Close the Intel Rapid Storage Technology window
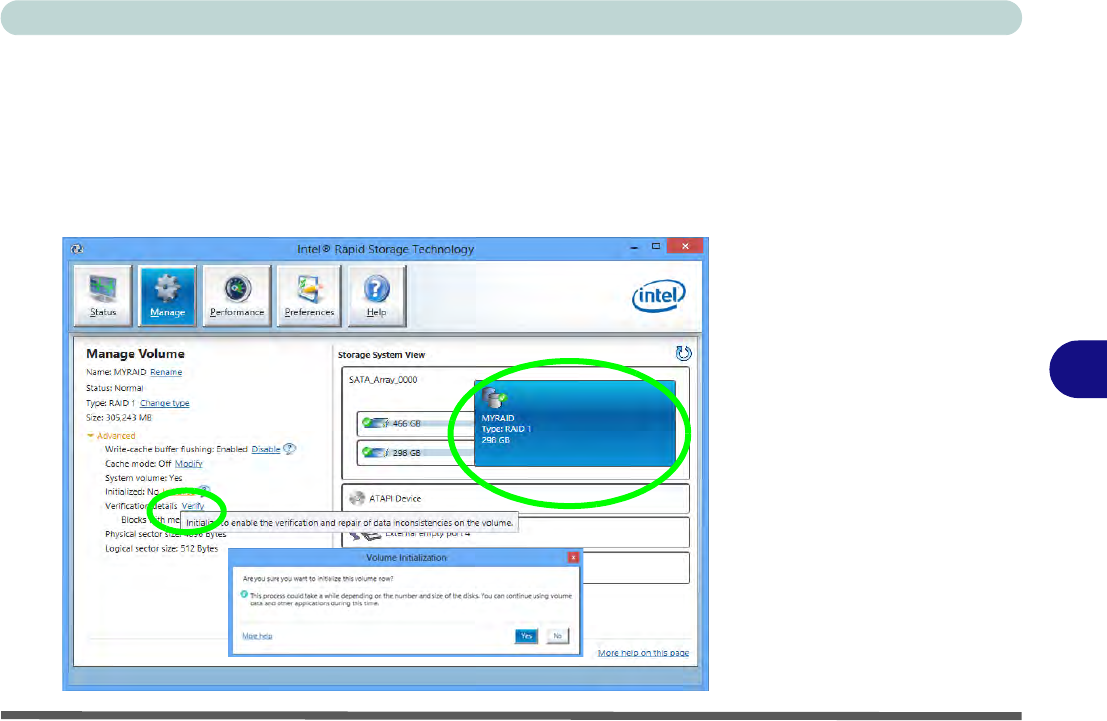This screenshot has height=721, width=1107. pyautogui.click(x=685, y=246)
